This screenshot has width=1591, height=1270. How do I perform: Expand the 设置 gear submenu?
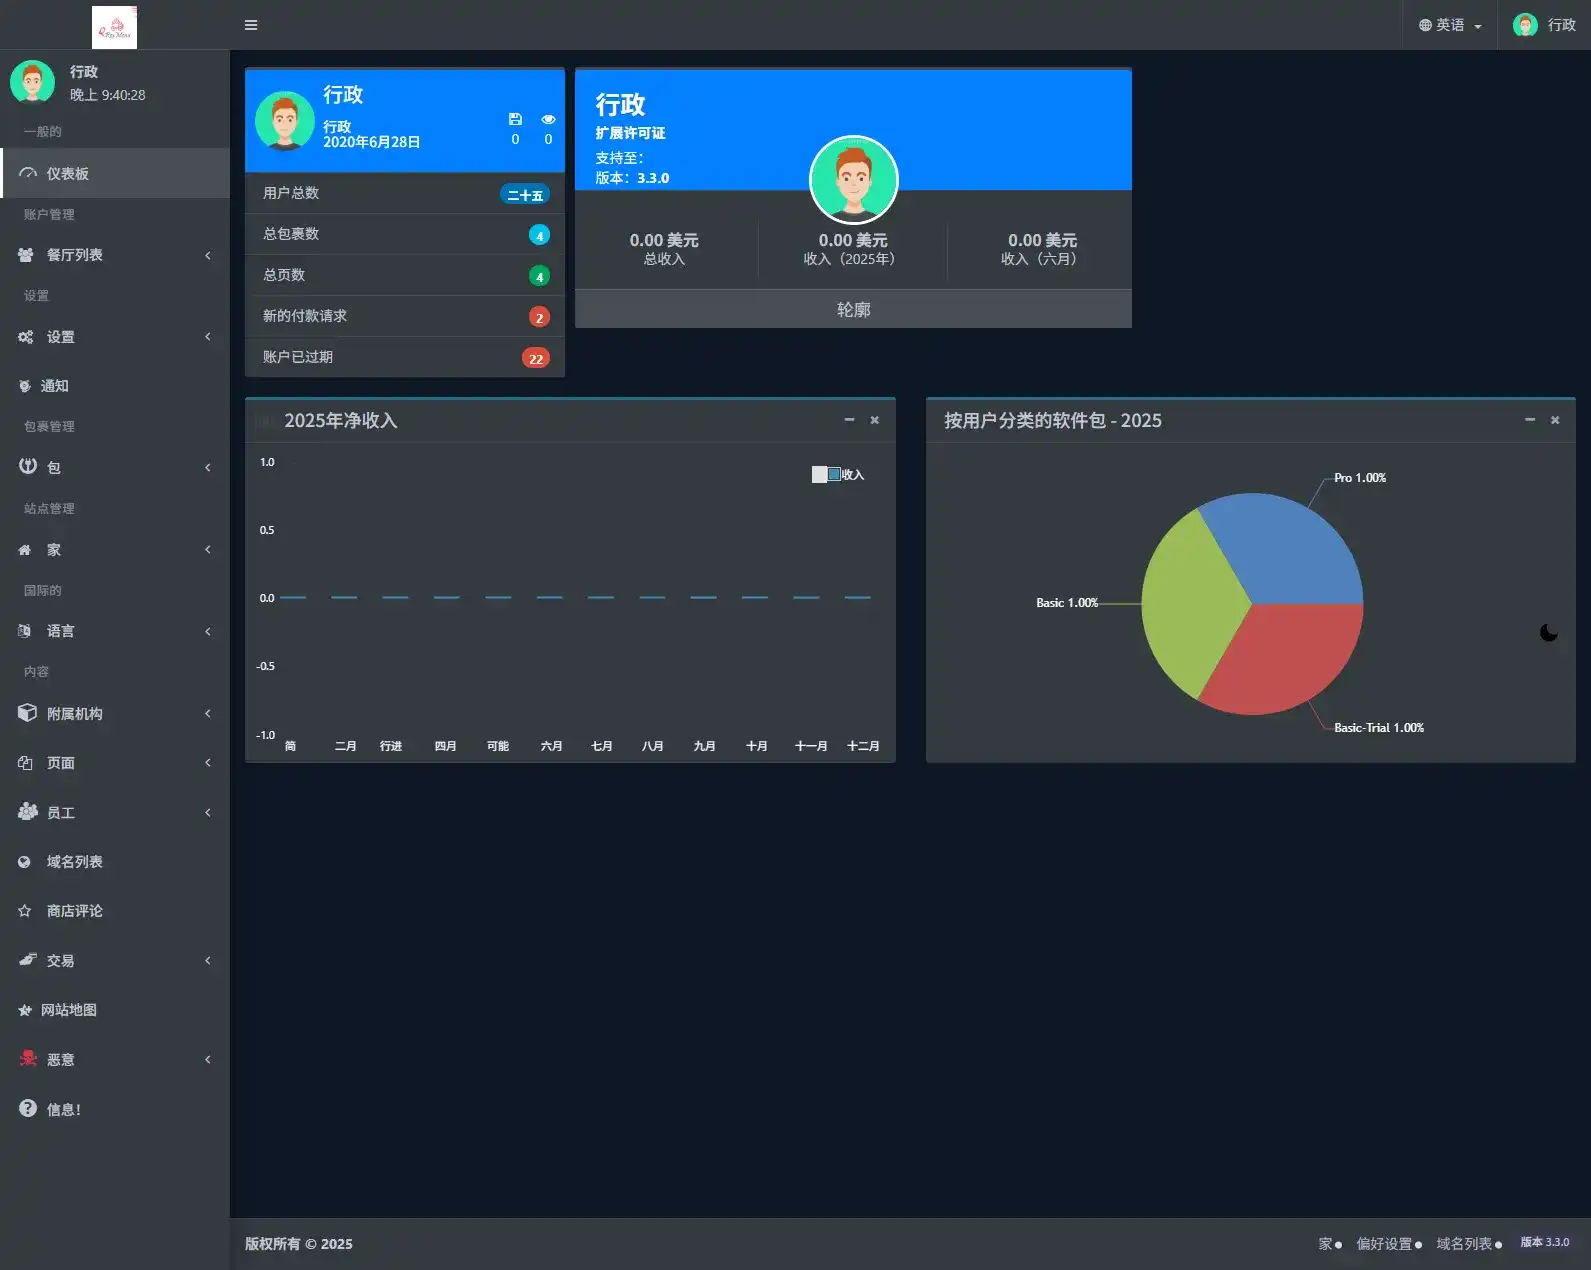[x=115, y=337]
